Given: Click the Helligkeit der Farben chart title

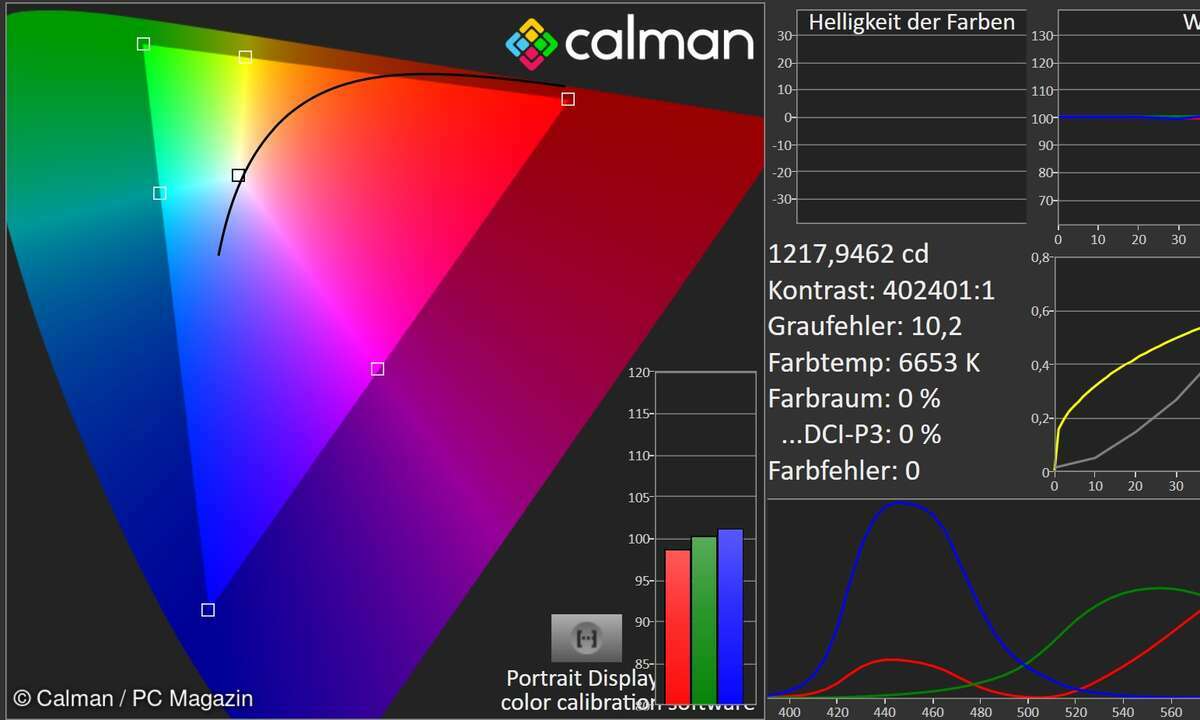Looking at the screenshot, I should [911, 22].
